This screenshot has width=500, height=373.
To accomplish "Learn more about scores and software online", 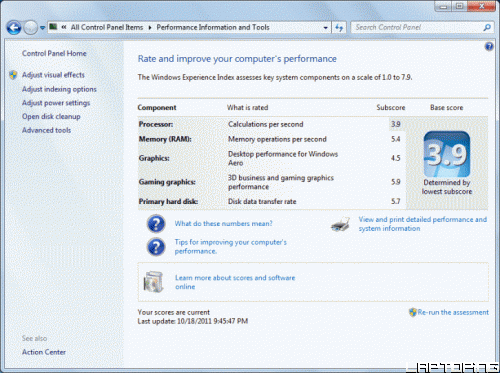I will (x=235, y=282).
